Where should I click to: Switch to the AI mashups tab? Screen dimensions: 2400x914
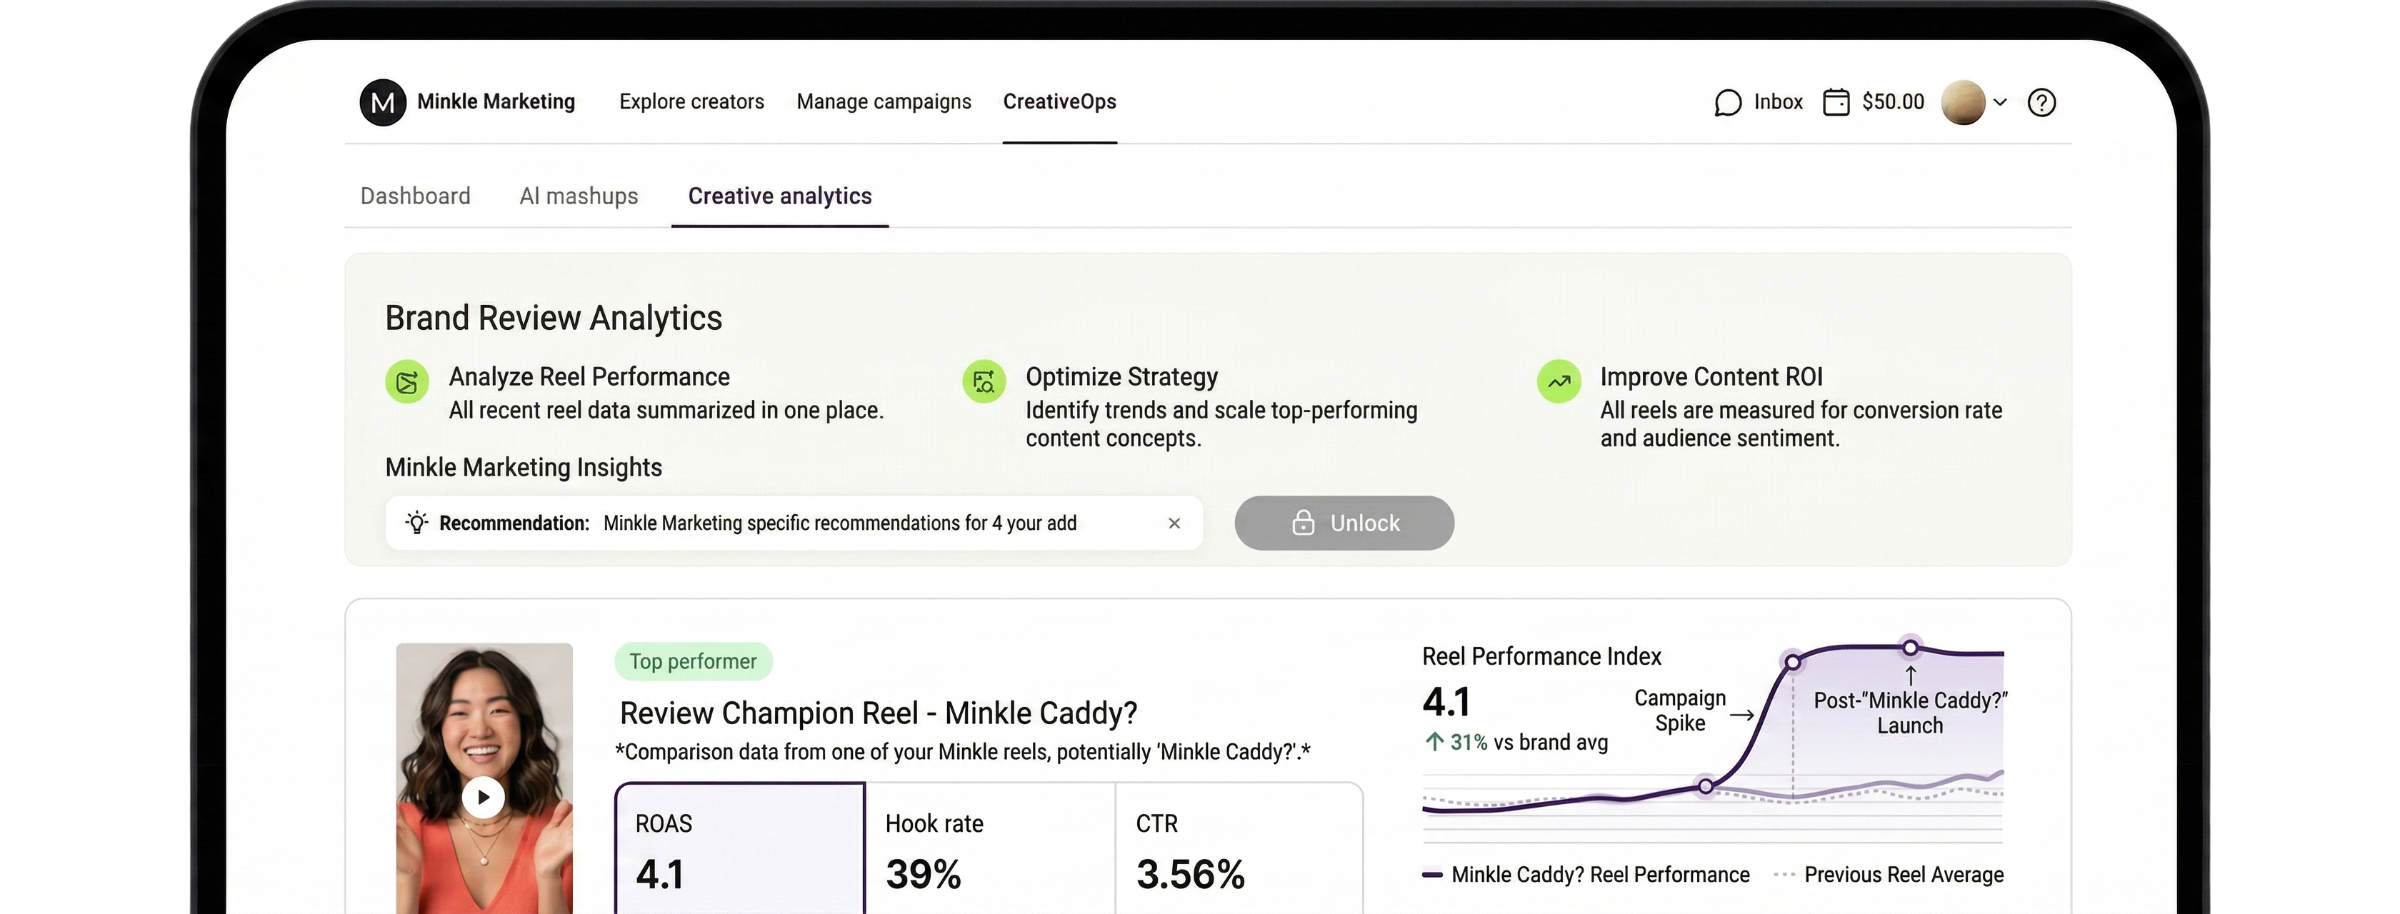point(578,196)
